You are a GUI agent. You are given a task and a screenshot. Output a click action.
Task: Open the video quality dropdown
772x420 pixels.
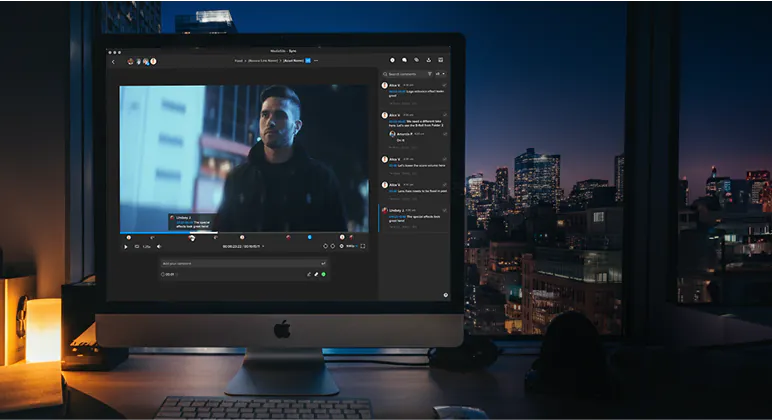tap(351, 246)
